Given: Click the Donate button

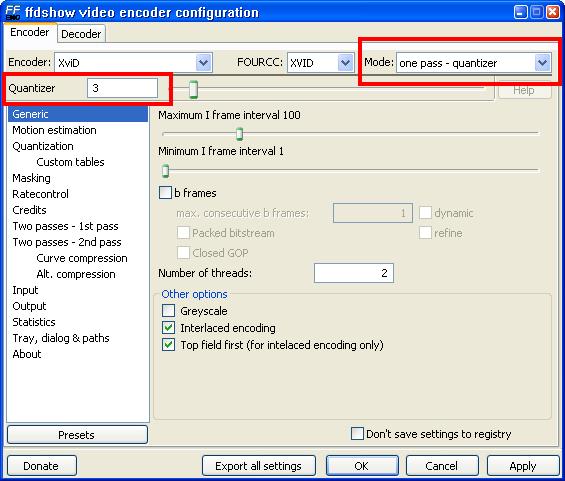Looking at the screenshot, I should 42,466.
